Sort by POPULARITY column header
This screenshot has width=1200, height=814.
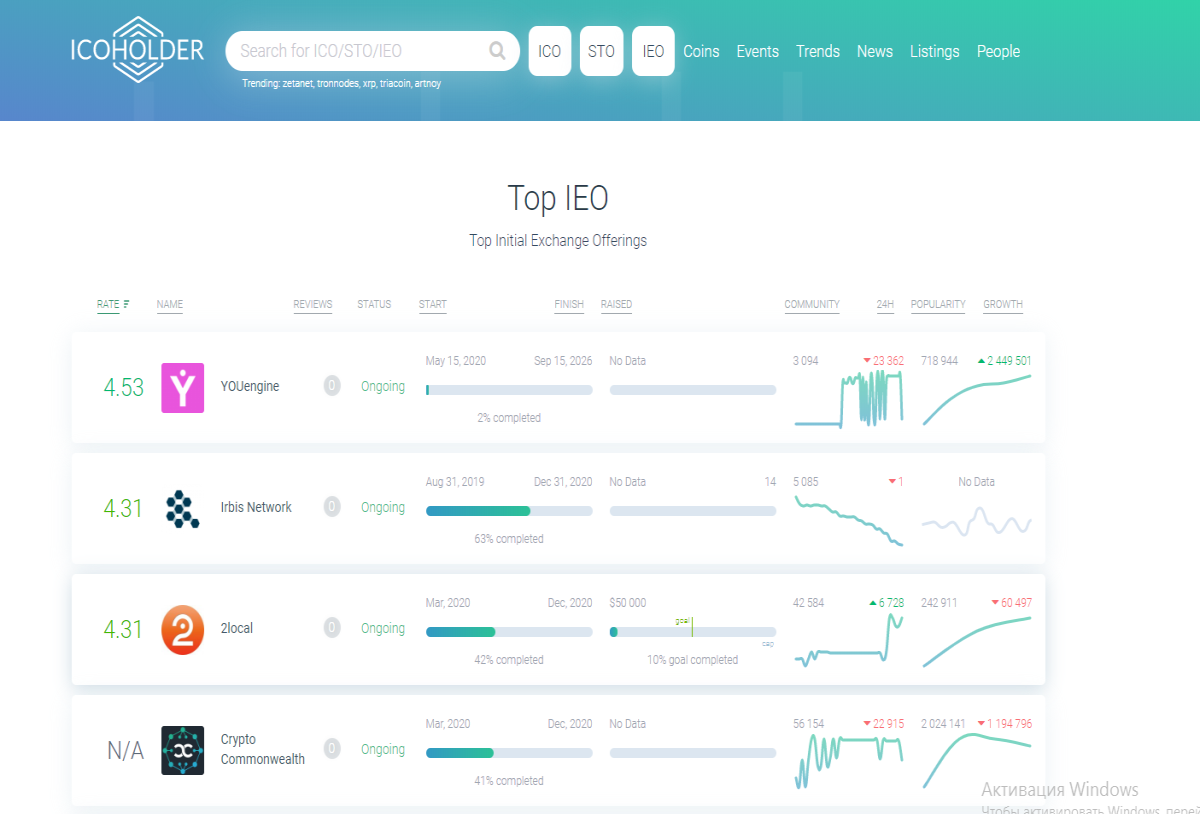tap(938, 305)
